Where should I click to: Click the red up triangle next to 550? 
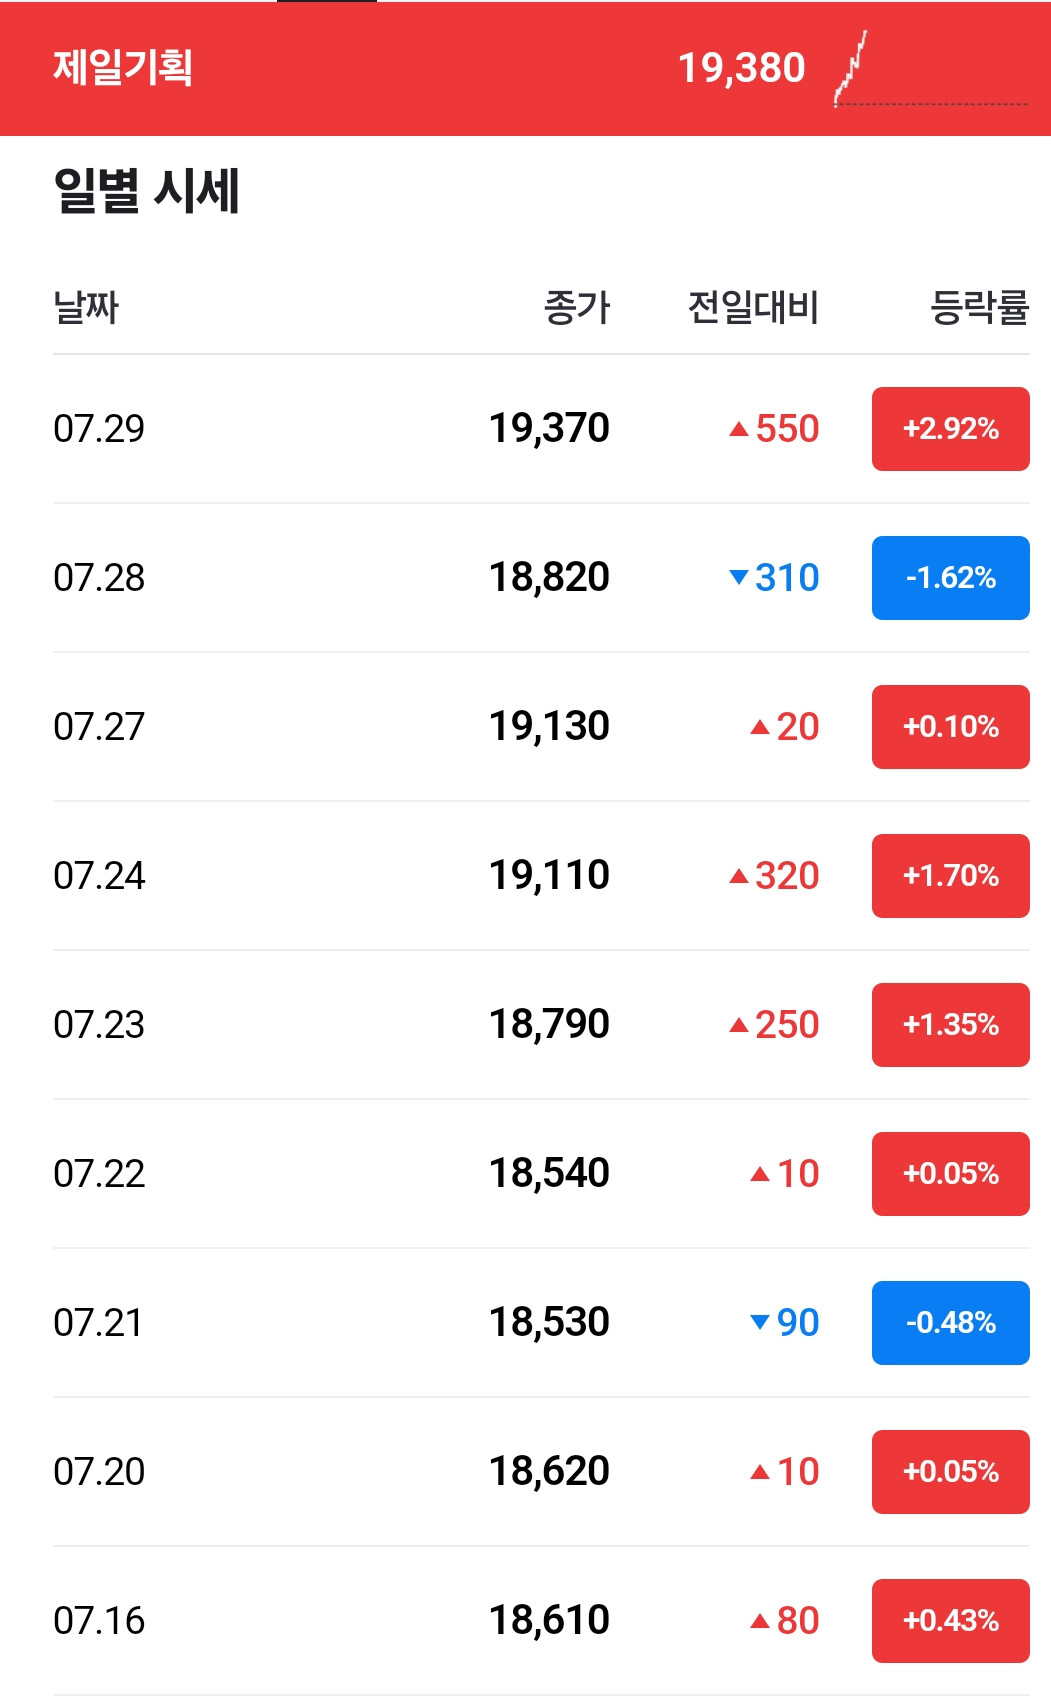739,429
